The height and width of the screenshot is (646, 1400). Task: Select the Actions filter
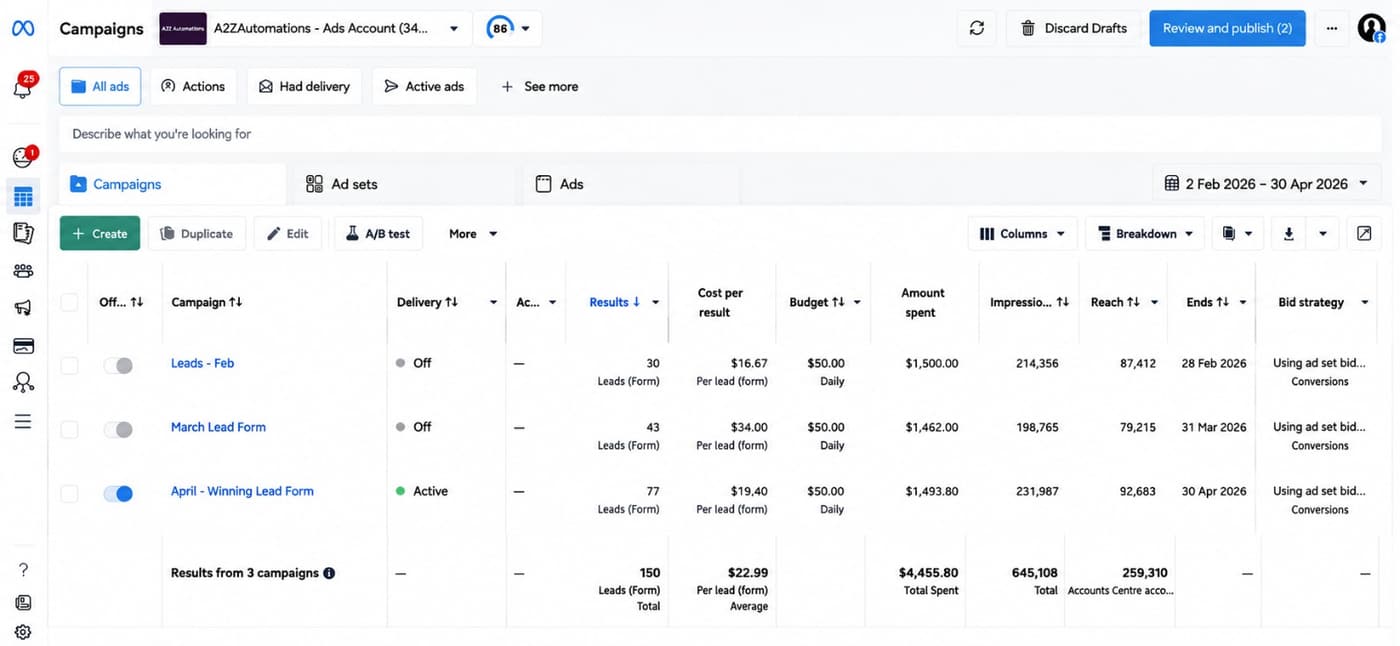click(193, 87)
